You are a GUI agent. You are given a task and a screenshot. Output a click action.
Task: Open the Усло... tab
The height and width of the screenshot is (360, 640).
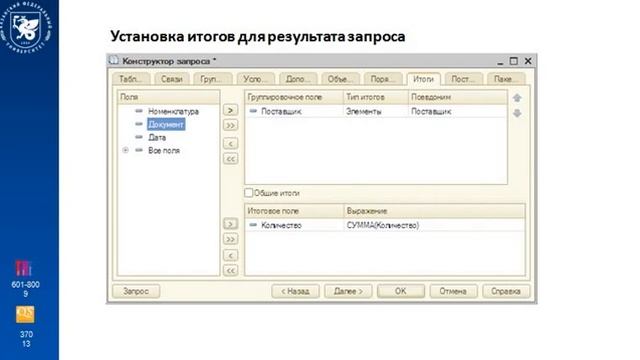pyautogui.click(x=256, y=79)
